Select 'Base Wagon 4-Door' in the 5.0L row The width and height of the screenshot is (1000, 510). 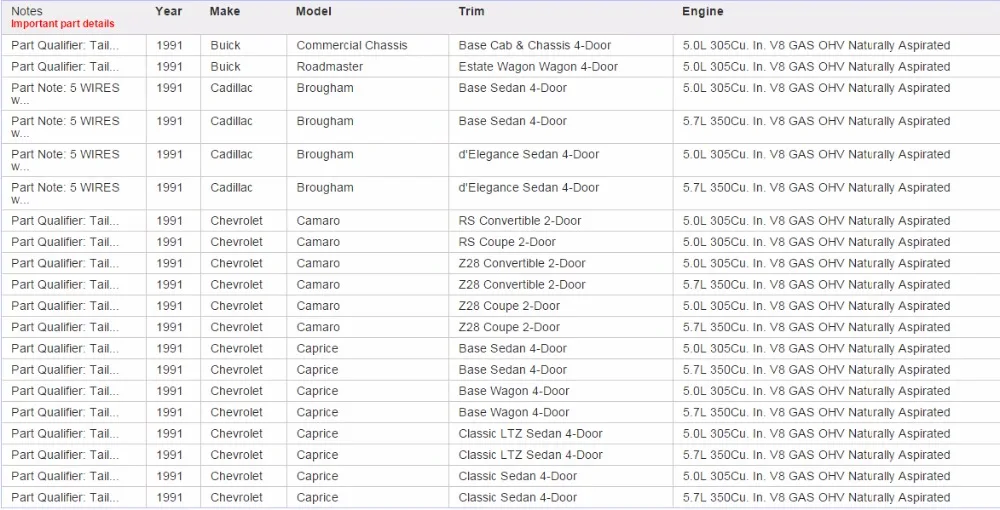pos(513,391)
